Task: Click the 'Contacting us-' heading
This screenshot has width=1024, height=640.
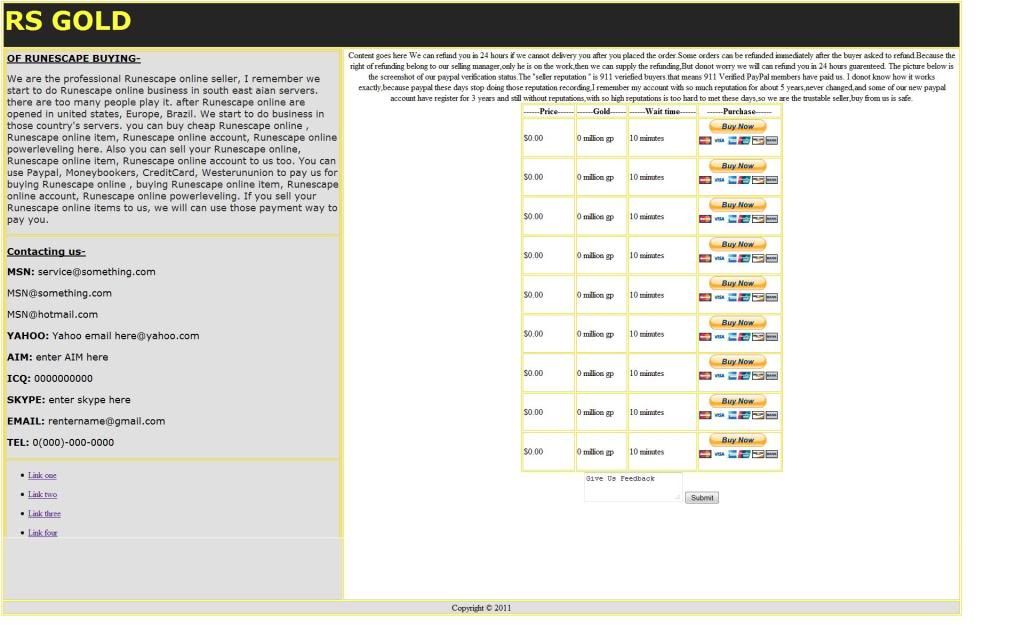Action: coord(46,251)
